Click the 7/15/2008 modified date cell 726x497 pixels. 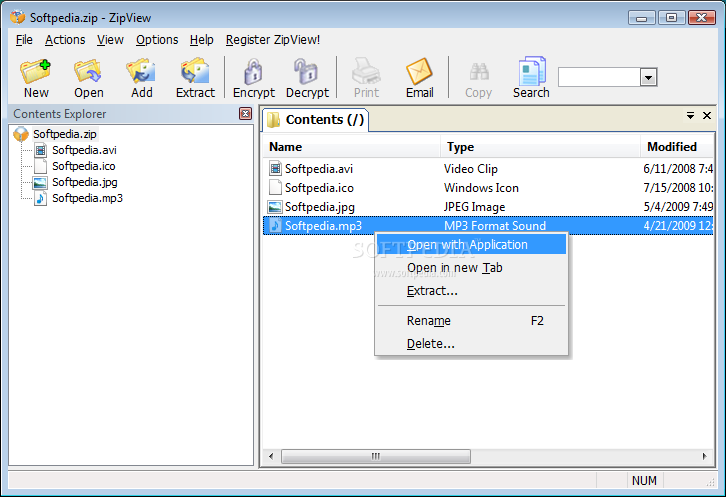[x=678, y=188]
